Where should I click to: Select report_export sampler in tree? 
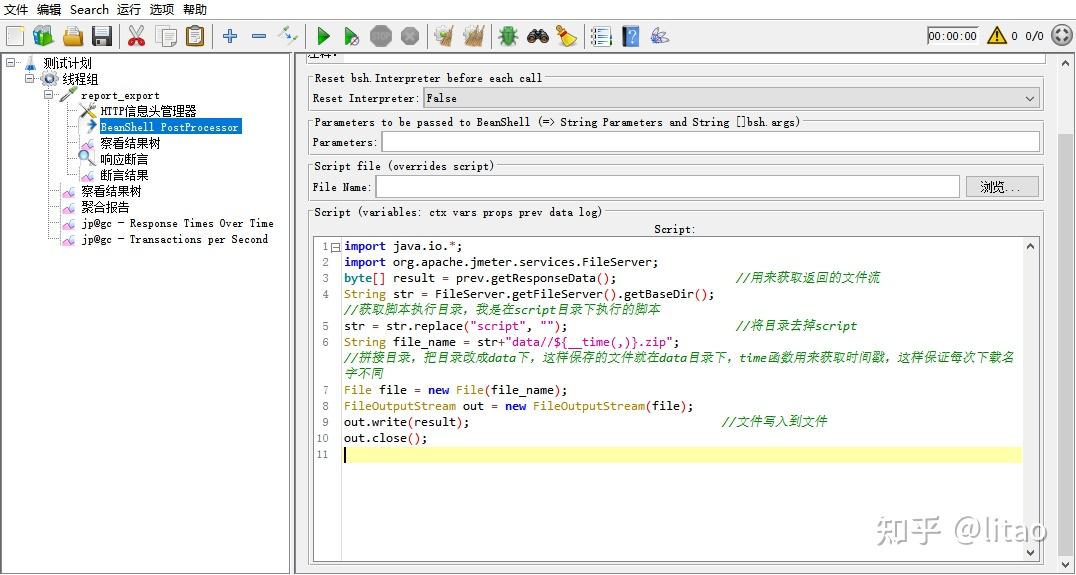click(120, 95)
